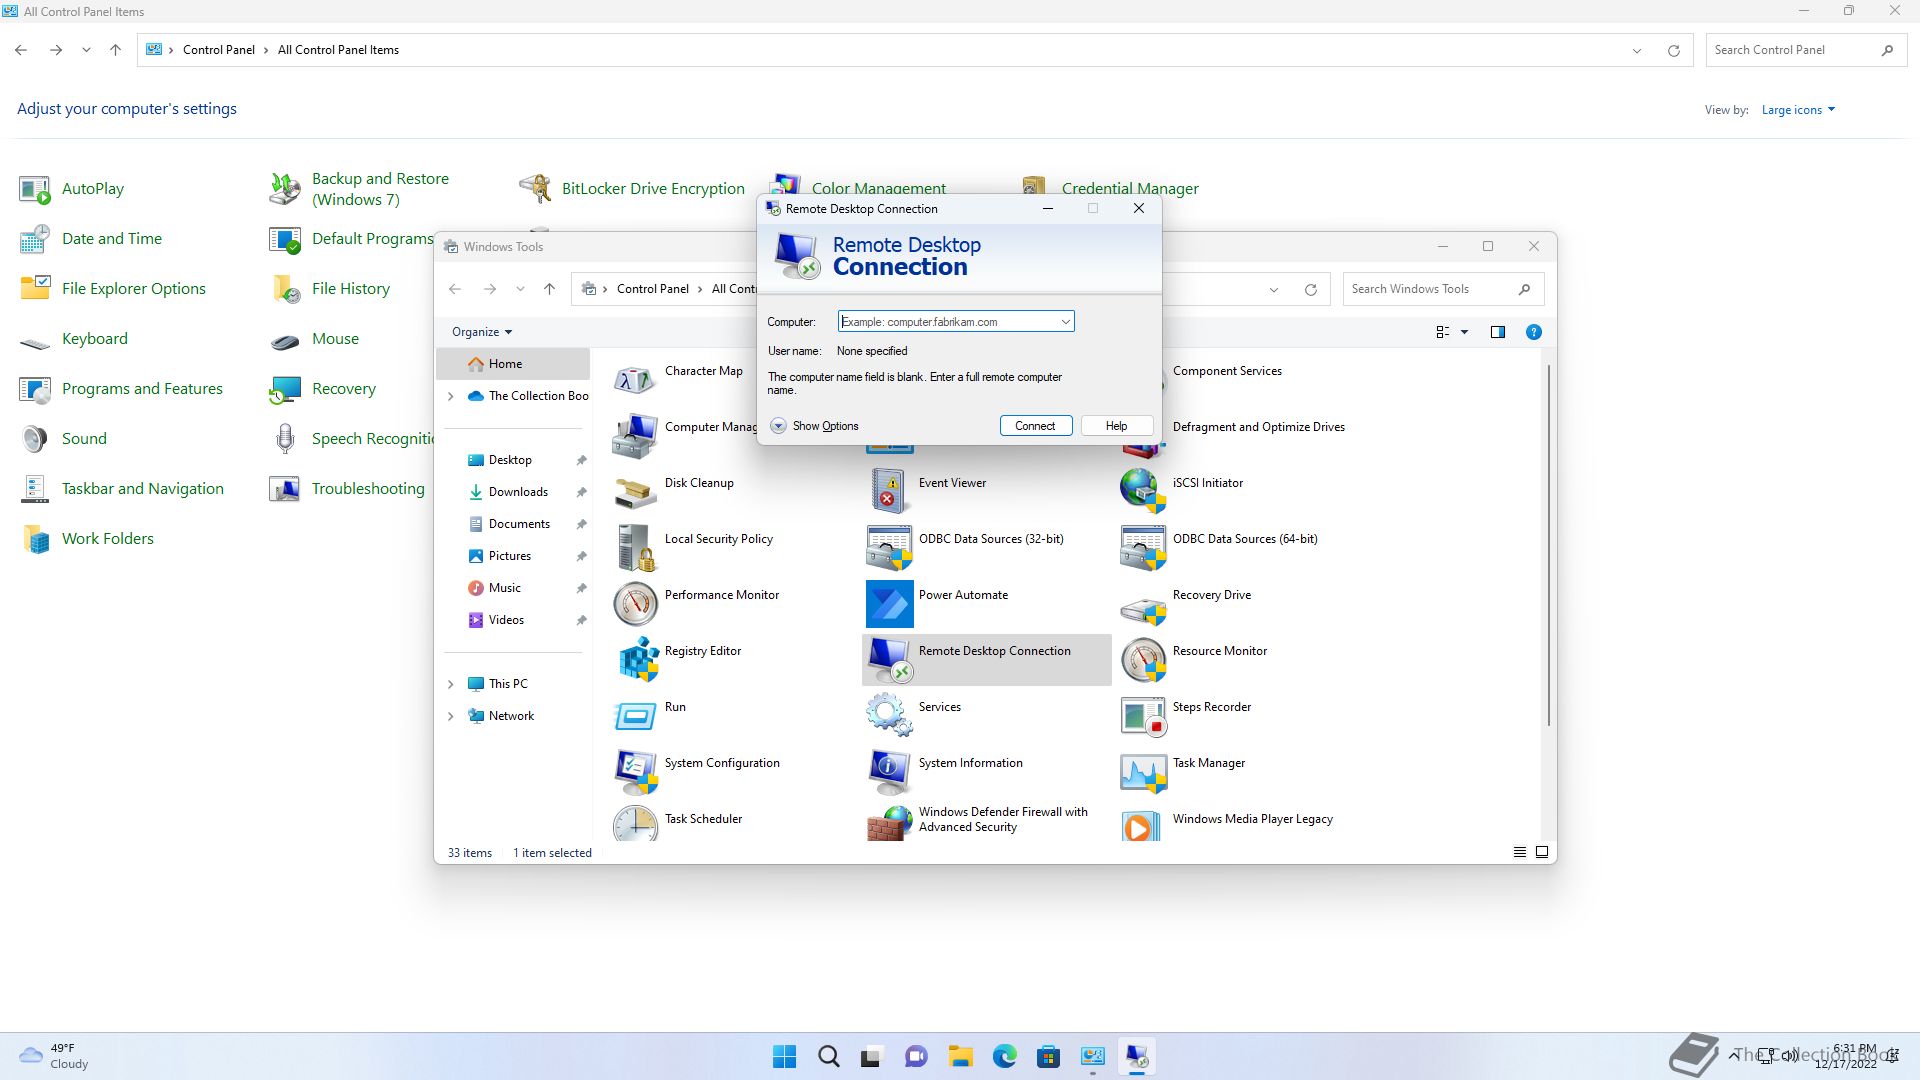
Task: Open the Windows Tools help icon
Action: tap(1533, 332)
